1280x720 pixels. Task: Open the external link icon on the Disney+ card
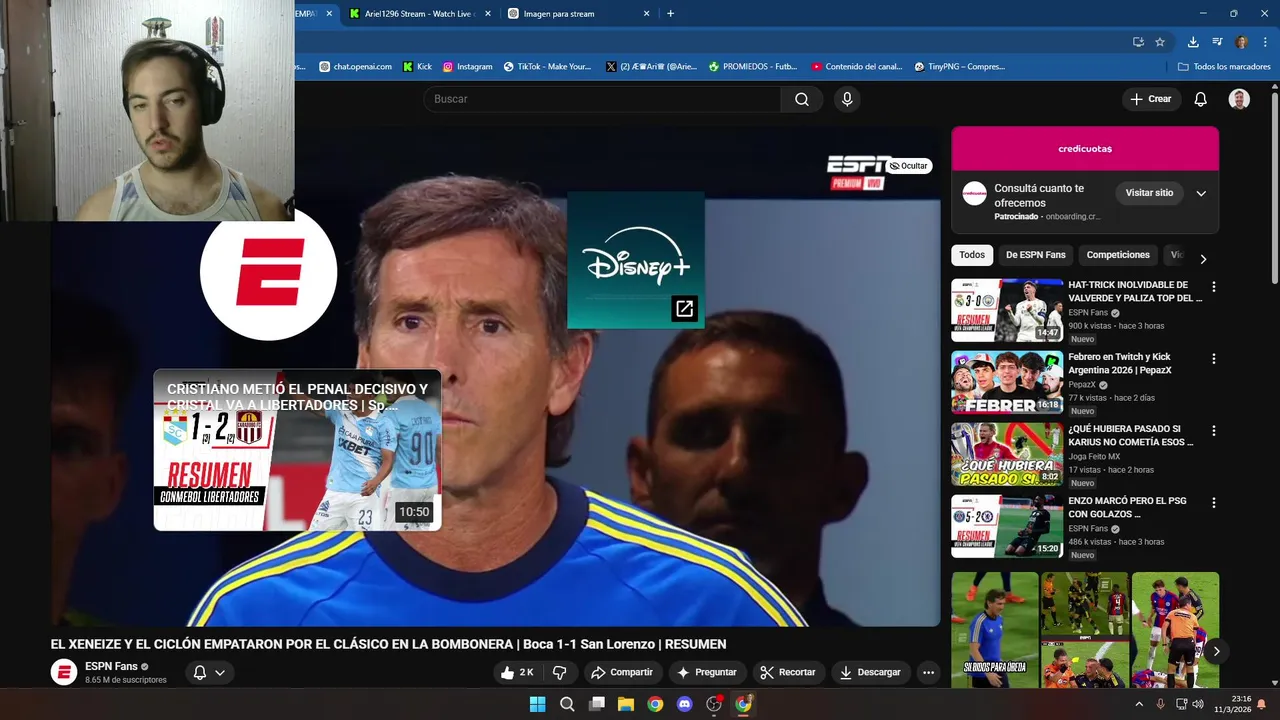(x=684, y=309)
